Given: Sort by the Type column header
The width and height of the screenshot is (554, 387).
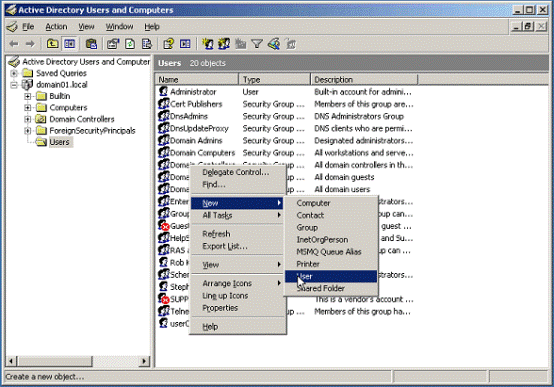Looking at the screenshot, I should [x=275, y=80].
